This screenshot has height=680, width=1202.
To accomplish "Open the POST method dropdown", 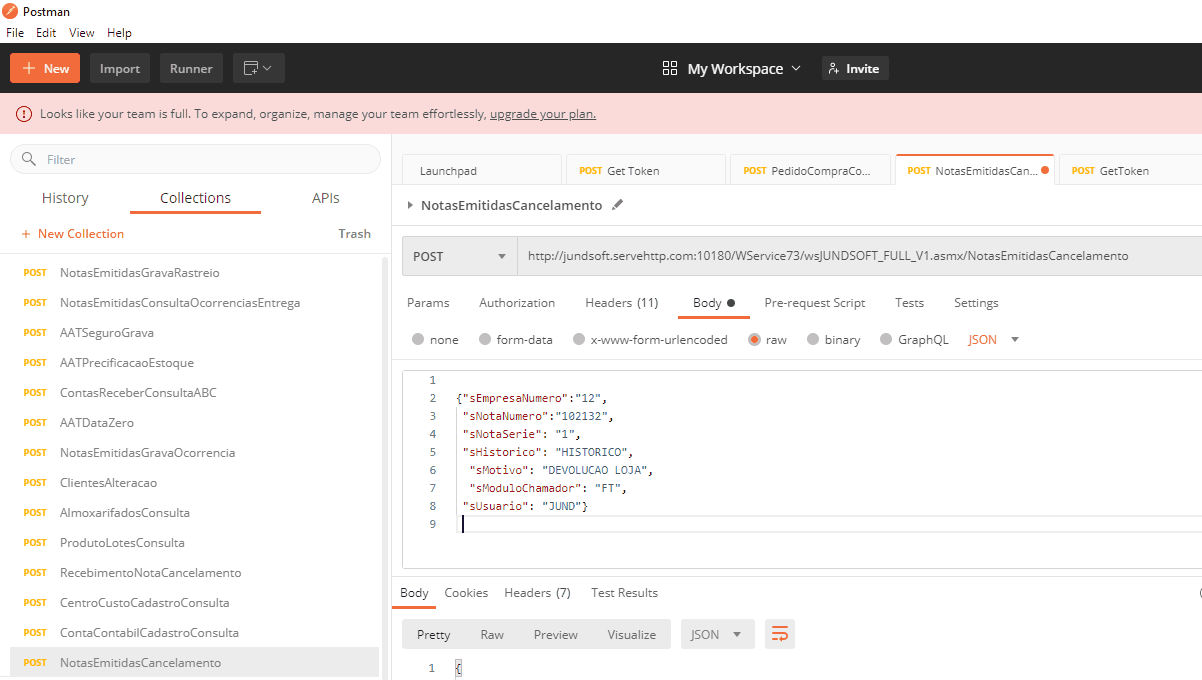I will [x=459, y=256].
